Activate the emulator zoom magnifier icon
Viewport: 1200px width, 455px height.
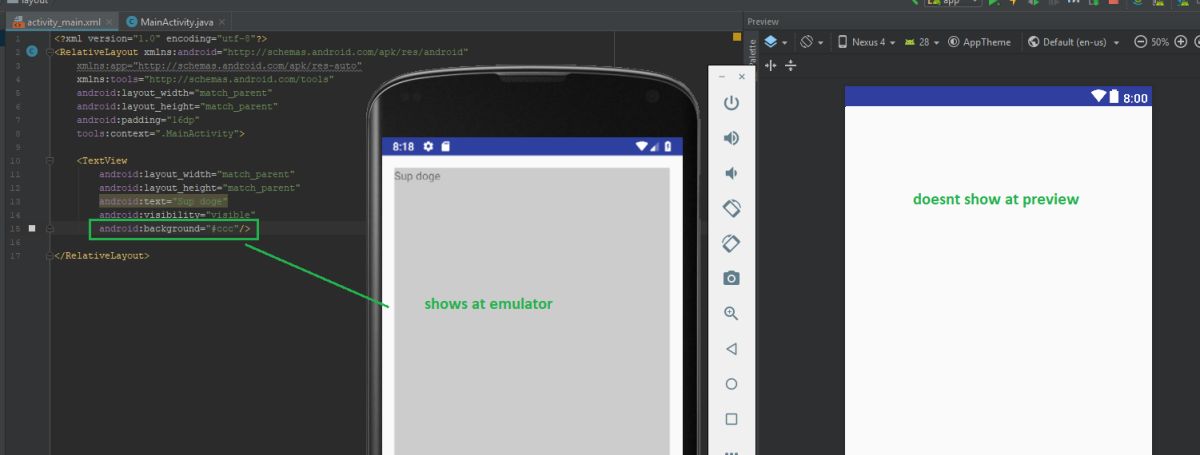click(x=731, y=313)
